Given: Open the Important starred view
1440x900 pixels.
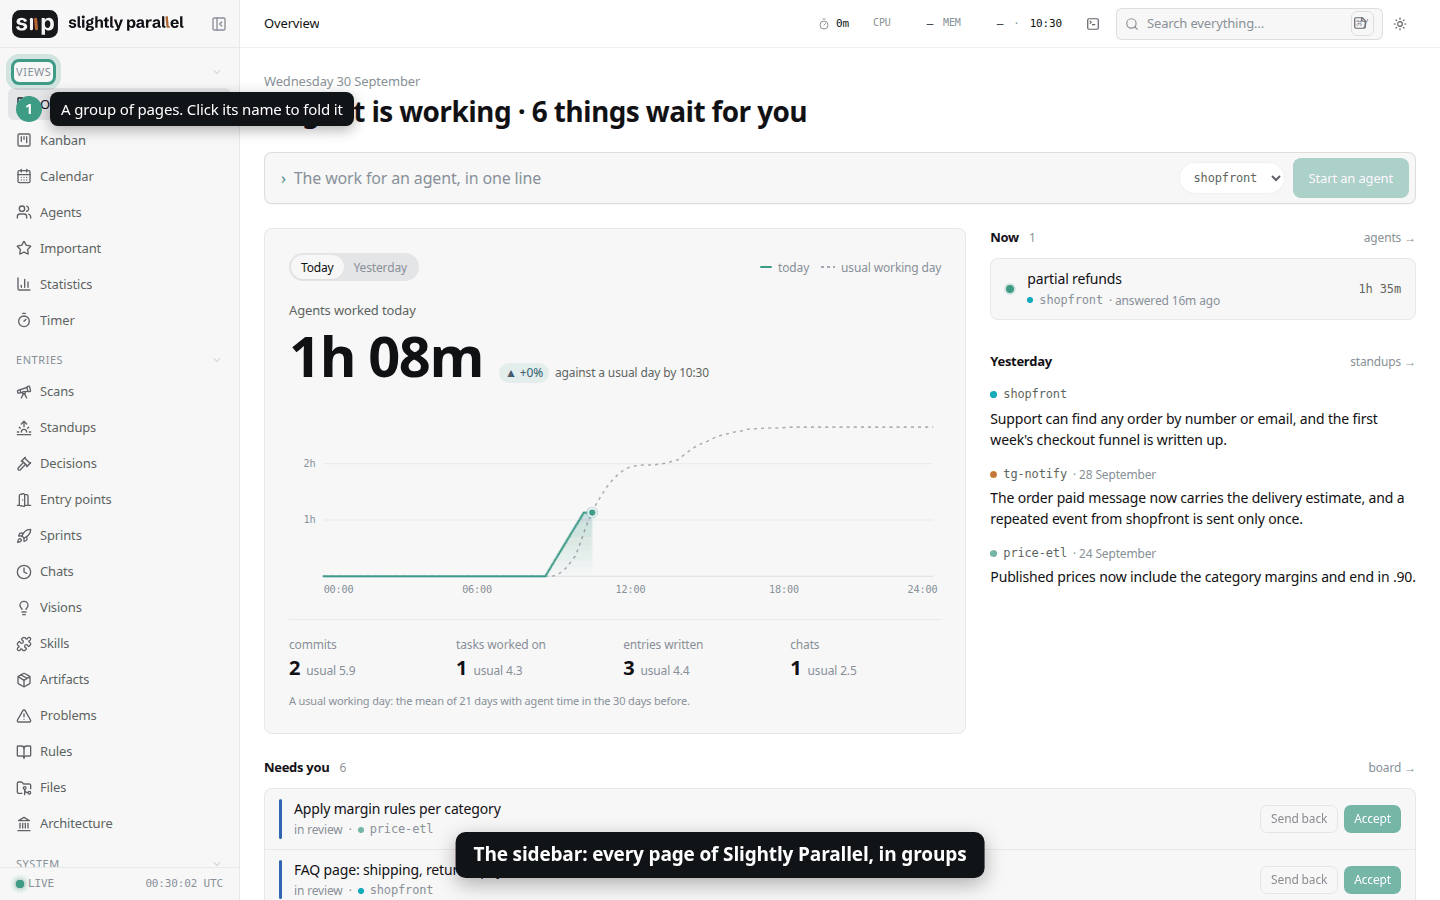Looking at the screenshot, I should pyautogui.click(x=120, y=248).
